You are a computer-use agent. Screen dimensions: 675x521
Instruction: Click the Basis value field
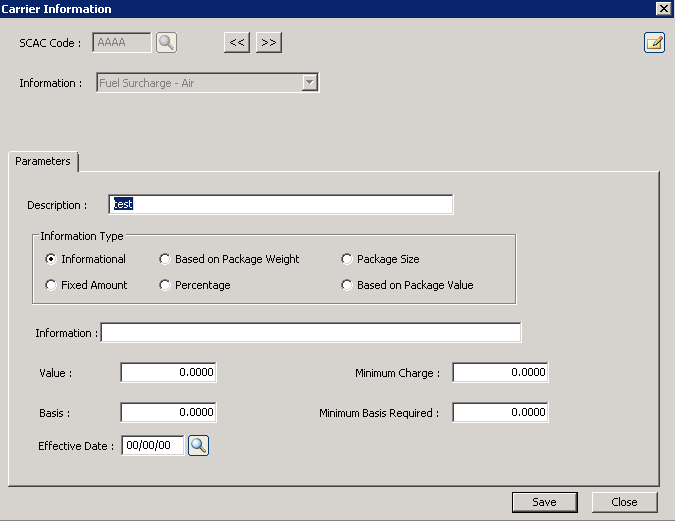pyautogui.click(x=168, y=412)
